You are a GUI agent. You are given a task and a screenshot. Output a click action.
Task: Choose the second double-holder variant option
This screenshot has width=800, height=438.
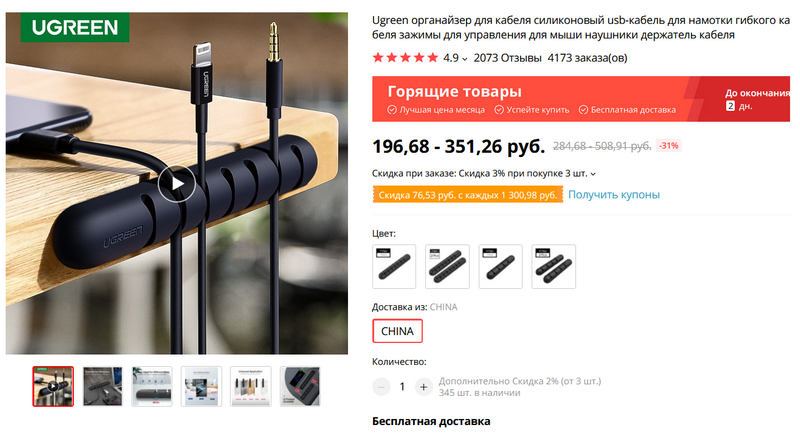click(x=447, y=266)
